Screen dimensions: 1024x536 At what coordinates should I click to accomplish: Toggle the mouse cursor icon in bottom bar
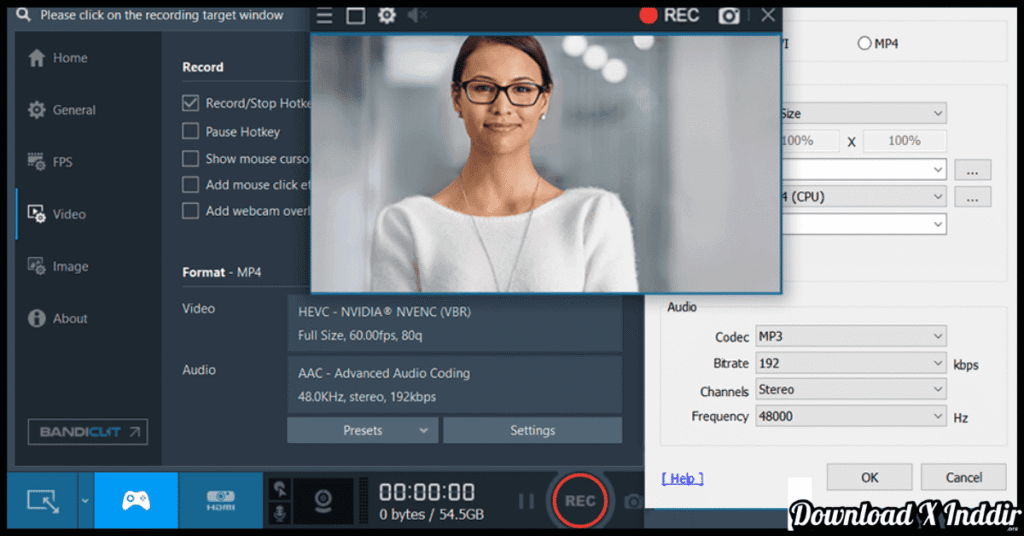click(281, 489)
